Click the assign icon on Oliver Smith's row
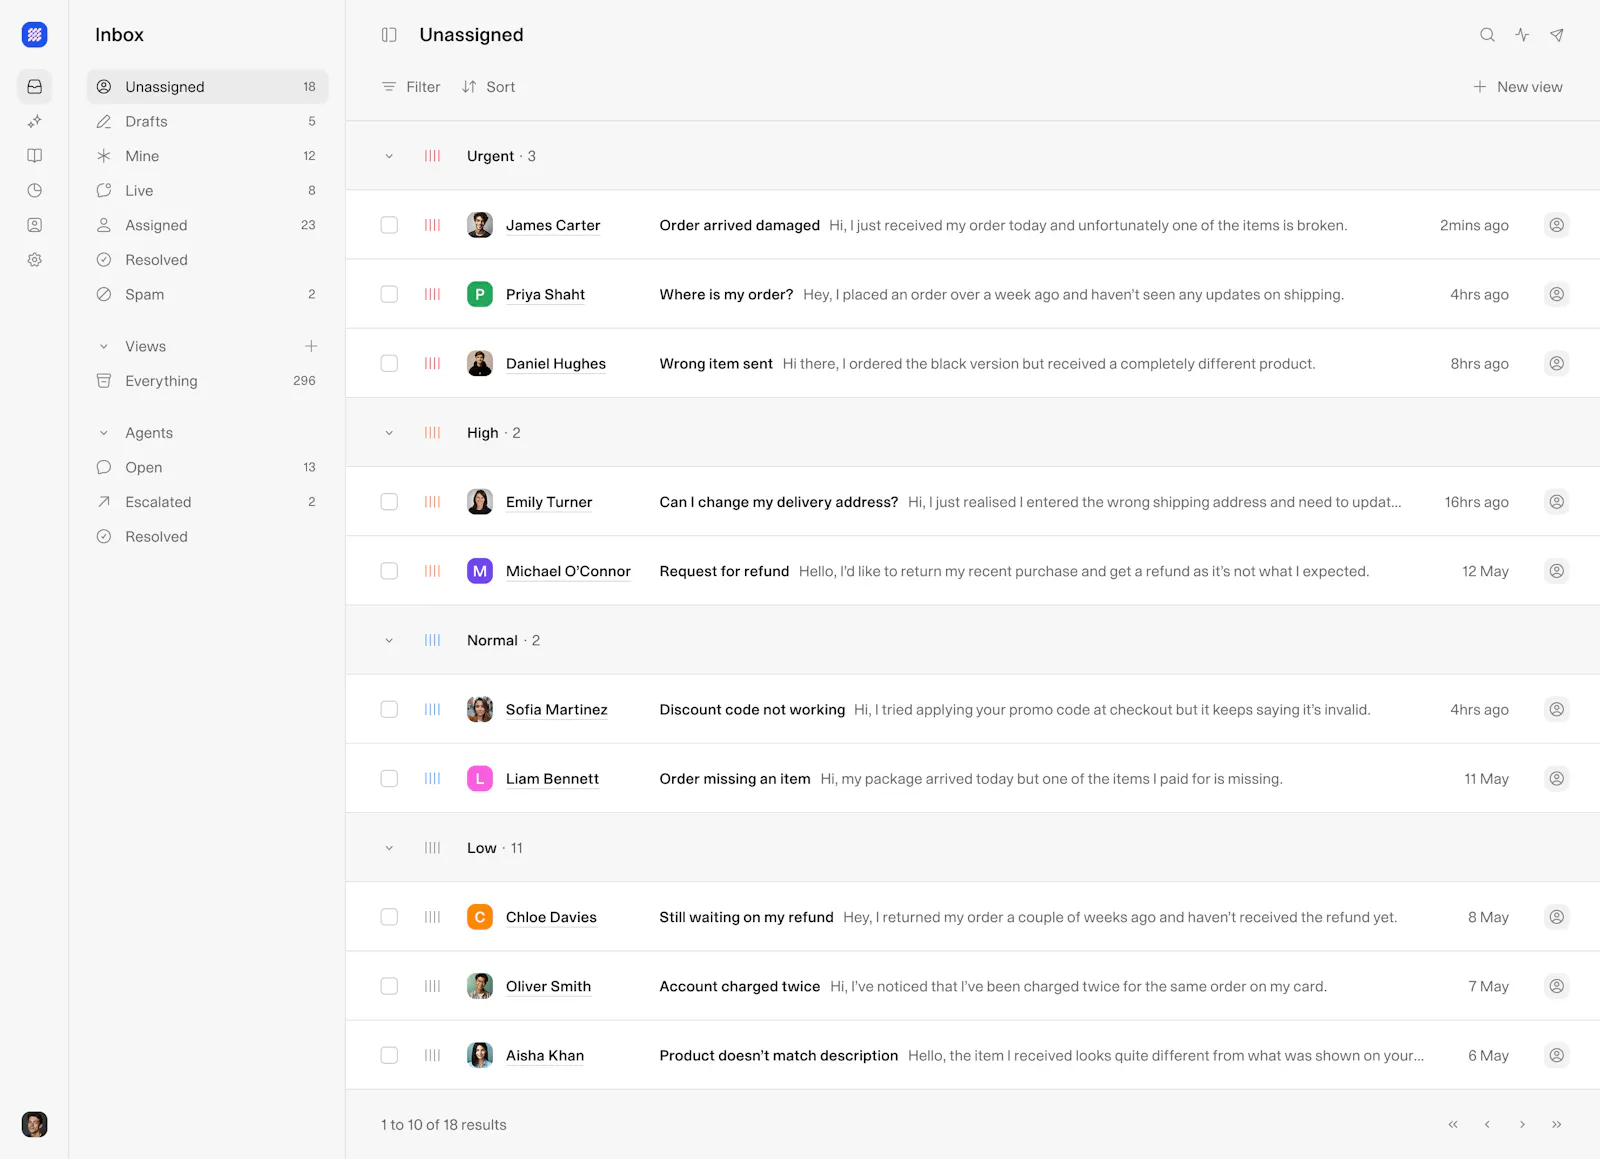 [x=1557, y=986]
